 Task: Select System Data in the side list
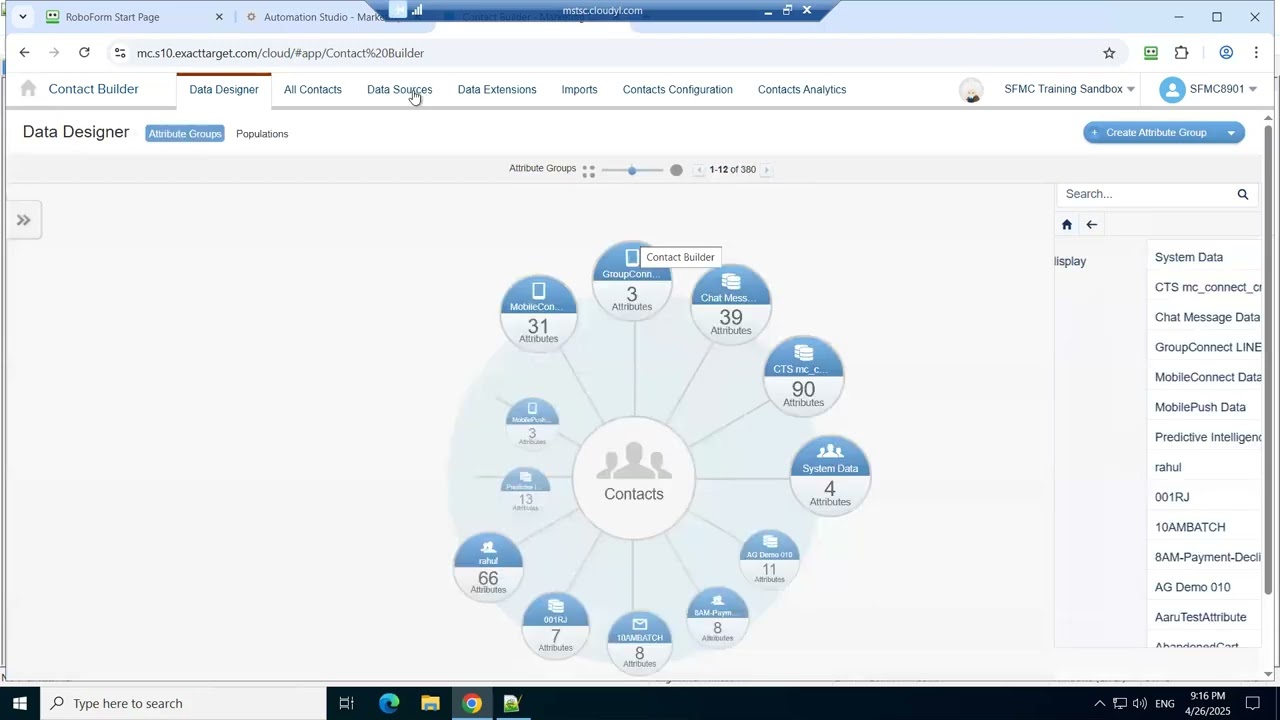pyautogui.click(x=1189, y=257)
